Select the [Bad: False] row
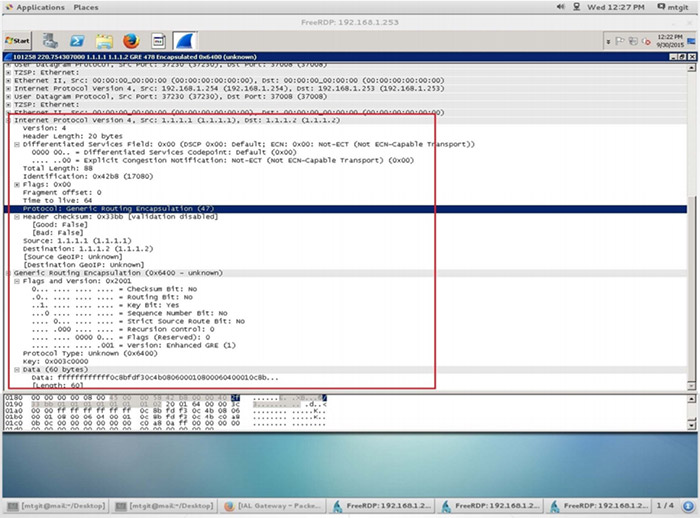The image size is (700, 518). 58,233
